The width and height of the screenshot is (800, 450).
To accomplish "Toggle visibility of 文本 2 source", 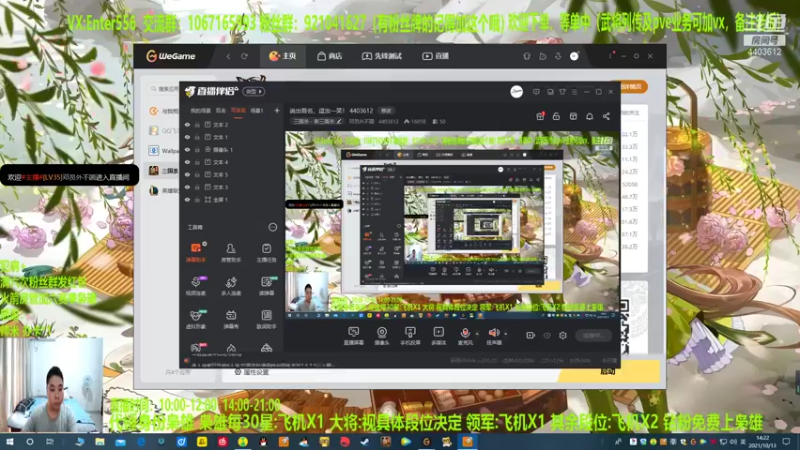I will click(187, 124).
